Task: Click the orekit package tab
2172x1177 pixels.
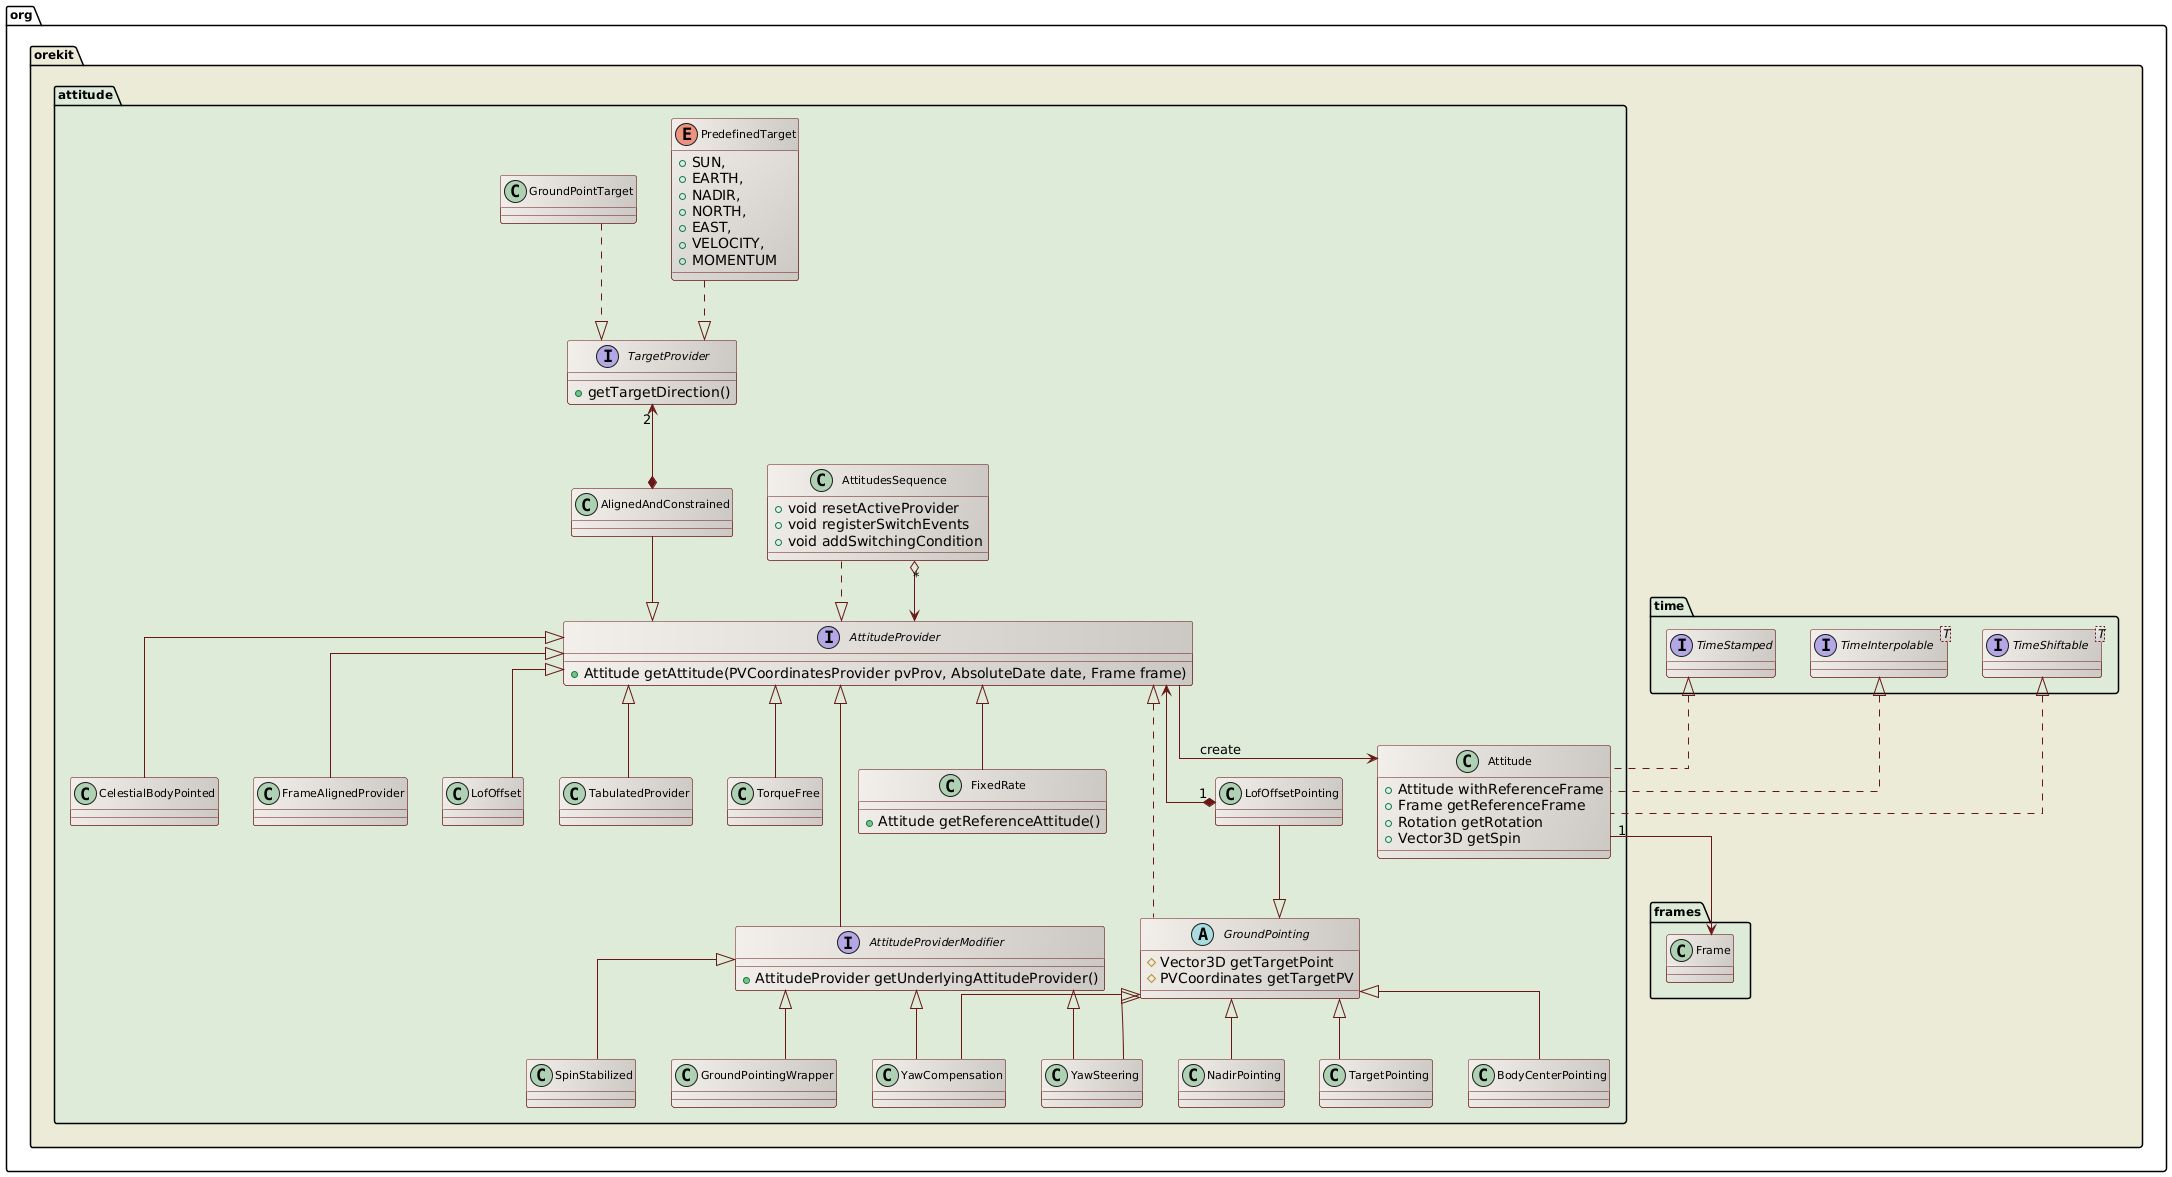Action: (53, 55)
